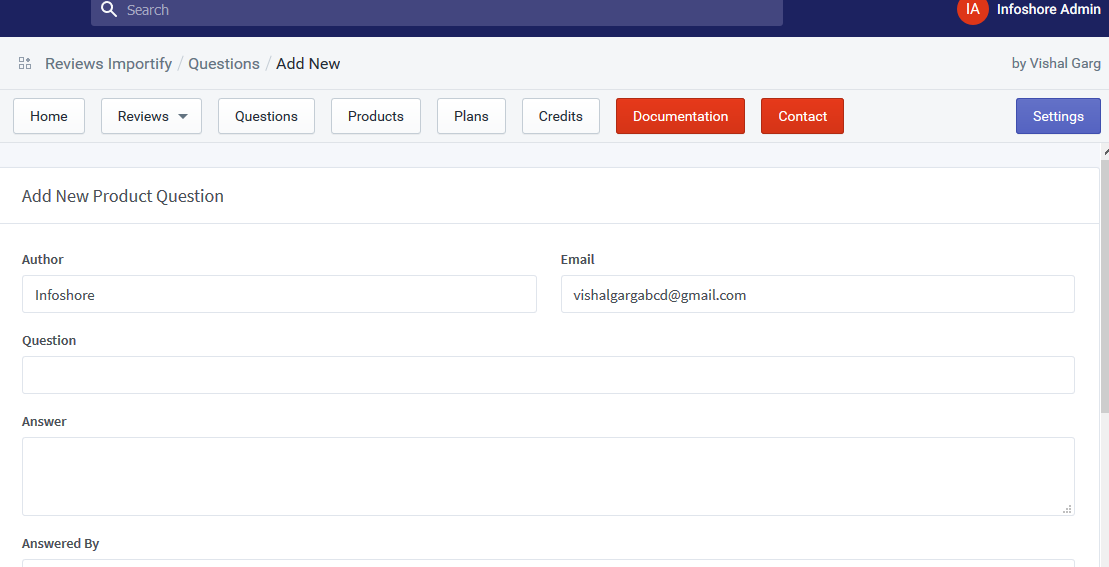Viewport: 1109px width, 567px height.
Task: Click the 'Author' field label
Action: pyautogui.click(x=42, y=259)
